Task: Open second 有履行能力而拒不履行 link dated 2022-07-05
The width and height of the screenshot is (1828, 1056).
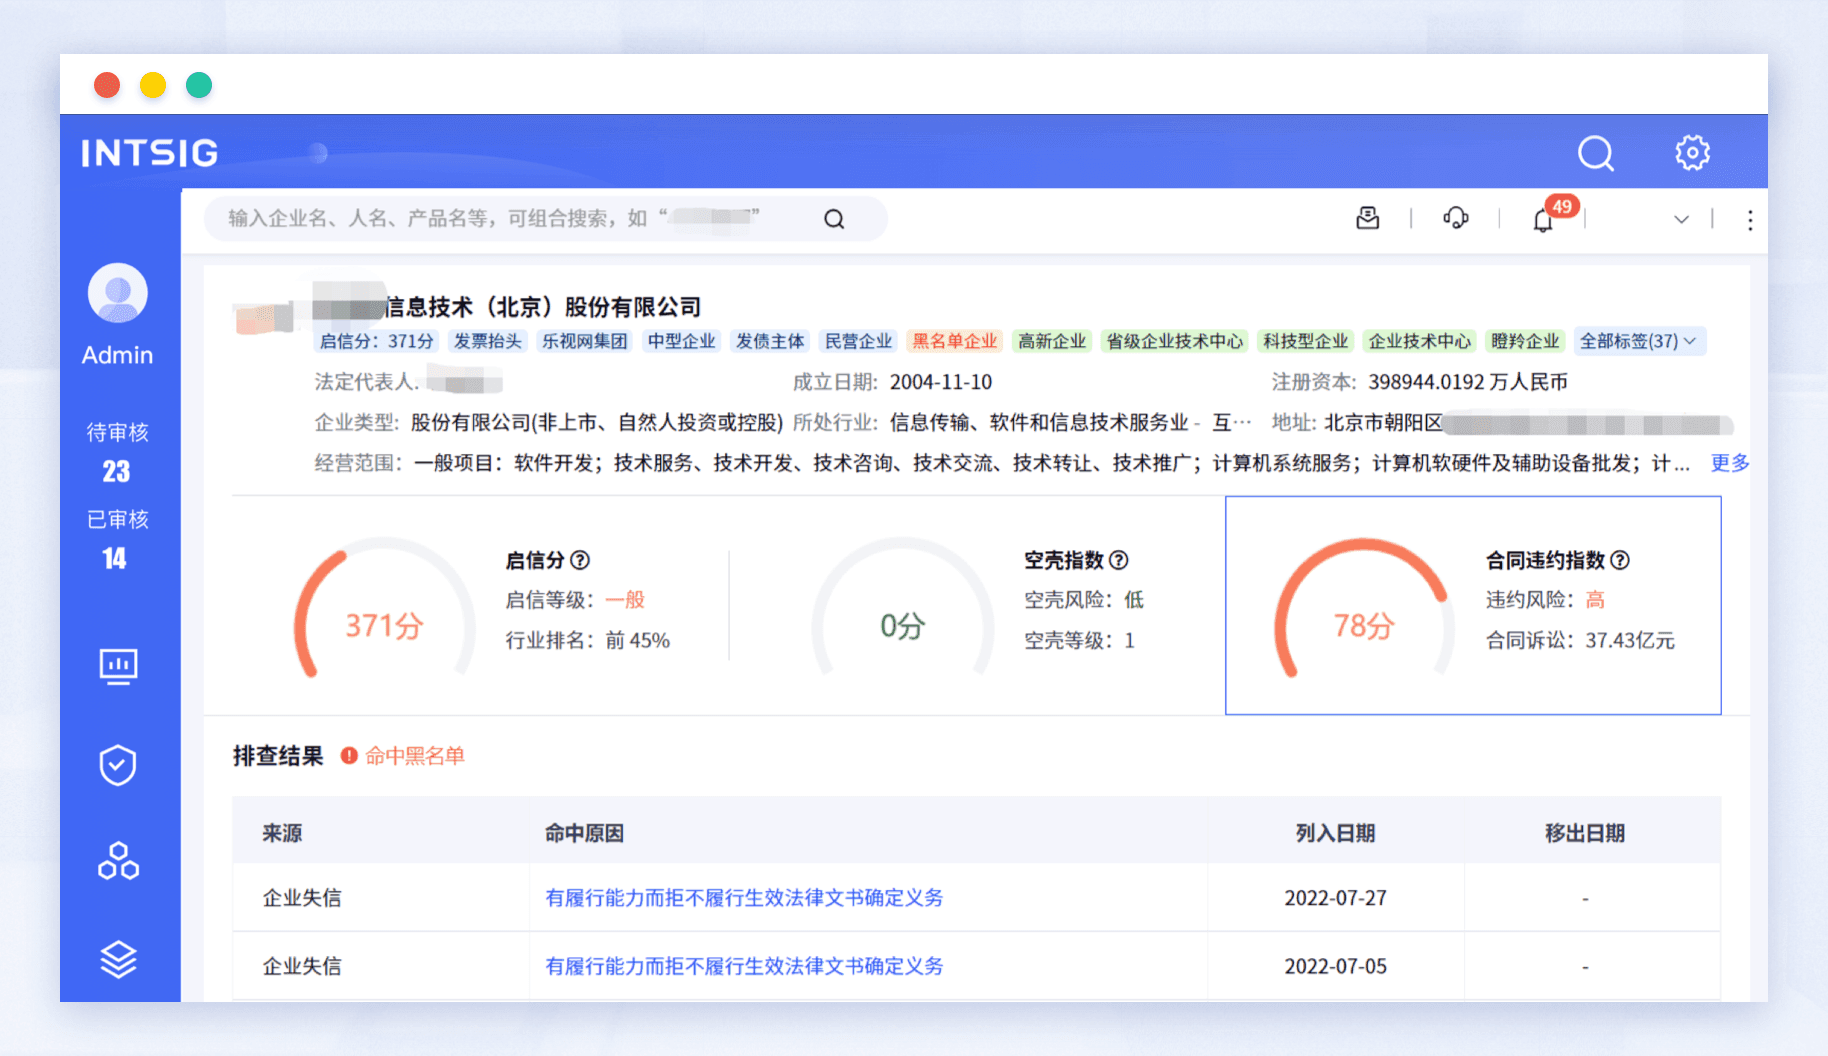Action: coord(744,966)
